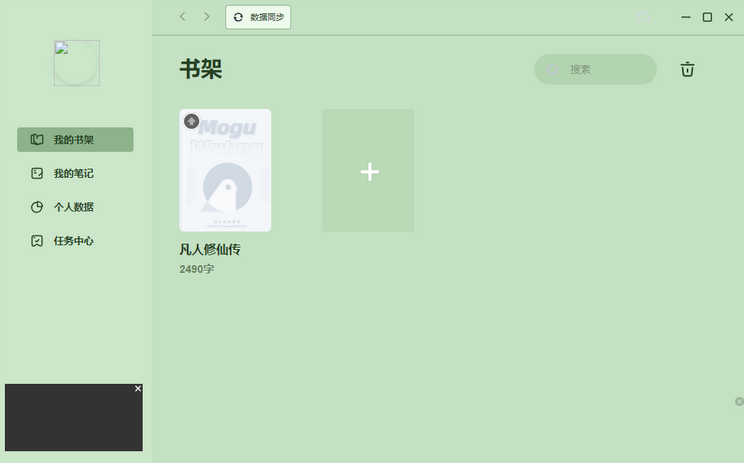Click the upload arrow badge on book cover
The image size is (744, 463).
coord(192,121)
